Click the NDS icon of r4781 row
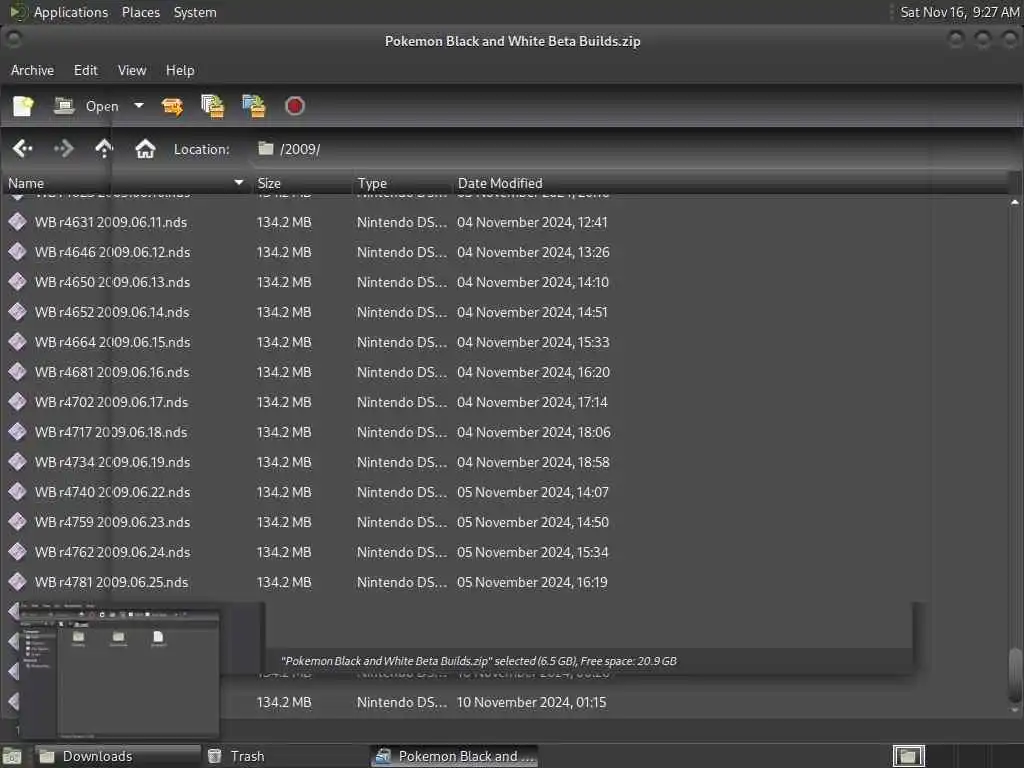The image size is (1024, 768). [x=18, y=582]
